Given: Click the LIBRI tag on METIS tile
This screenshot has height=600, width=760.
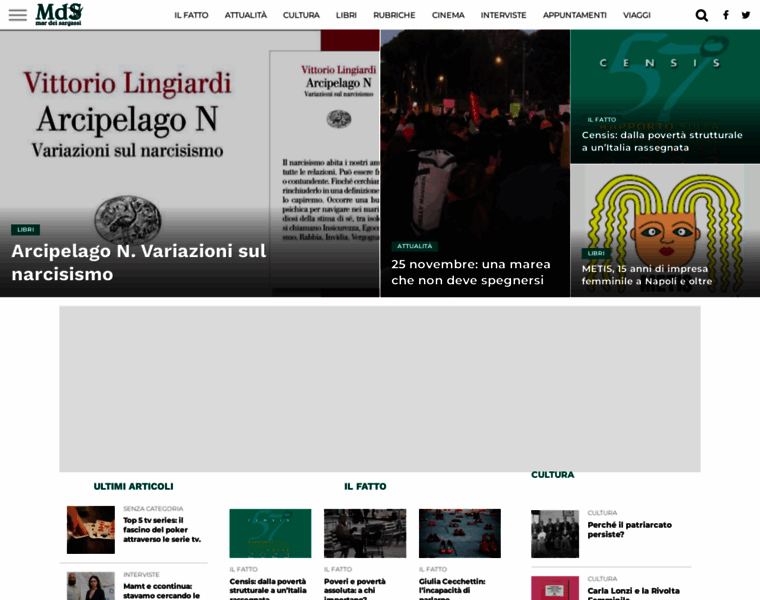Looking at the screenshot, I should coord(596,253).
